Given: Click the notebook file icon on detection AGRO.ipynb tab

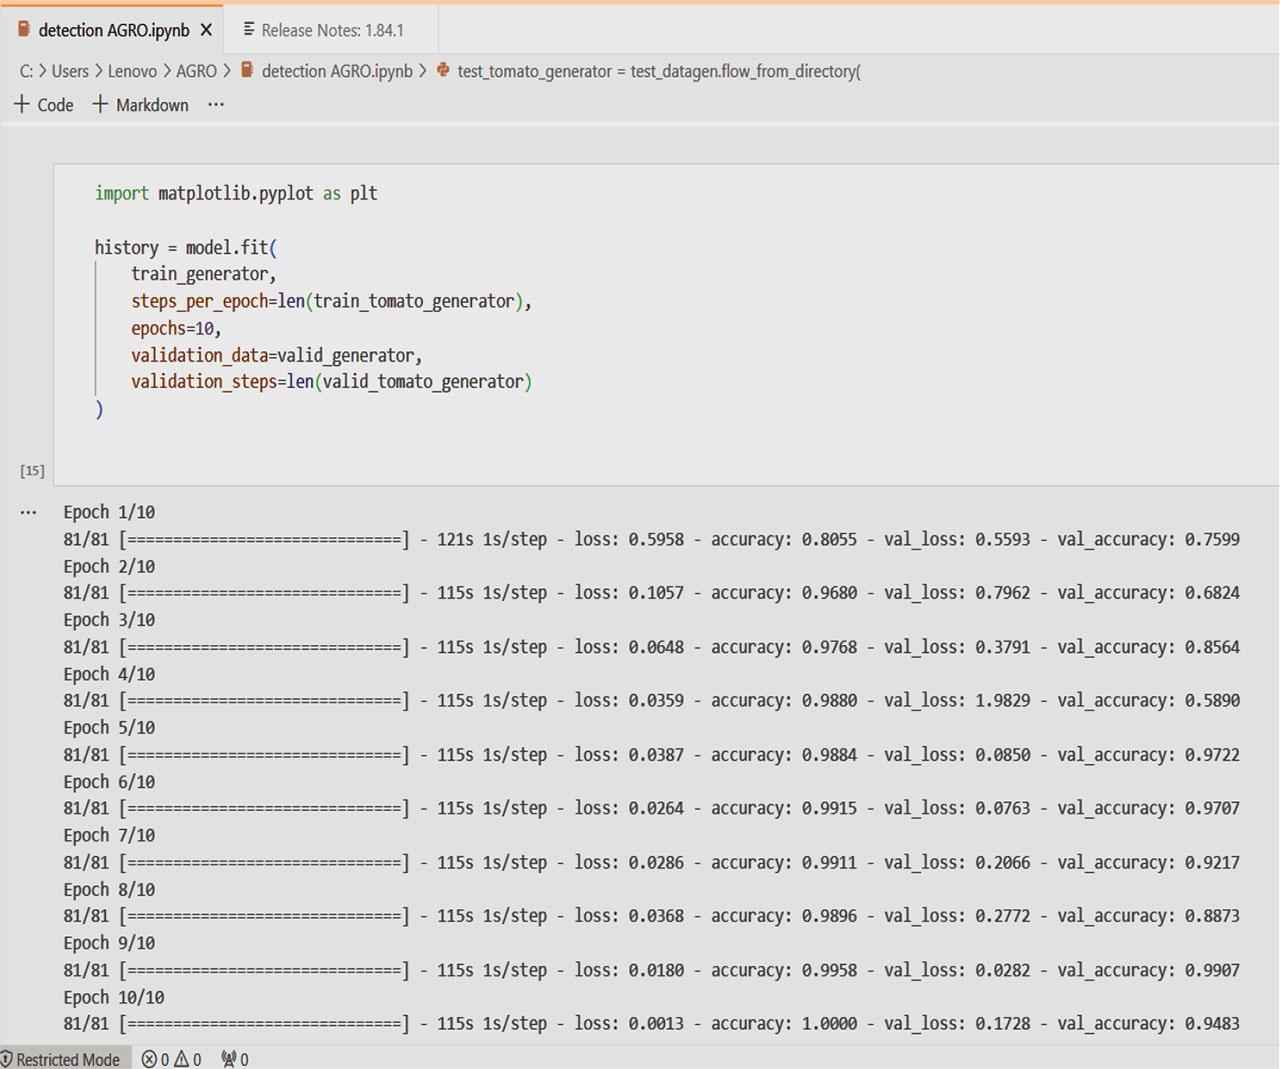Looking at the screenshot, I should pos(24,30).
